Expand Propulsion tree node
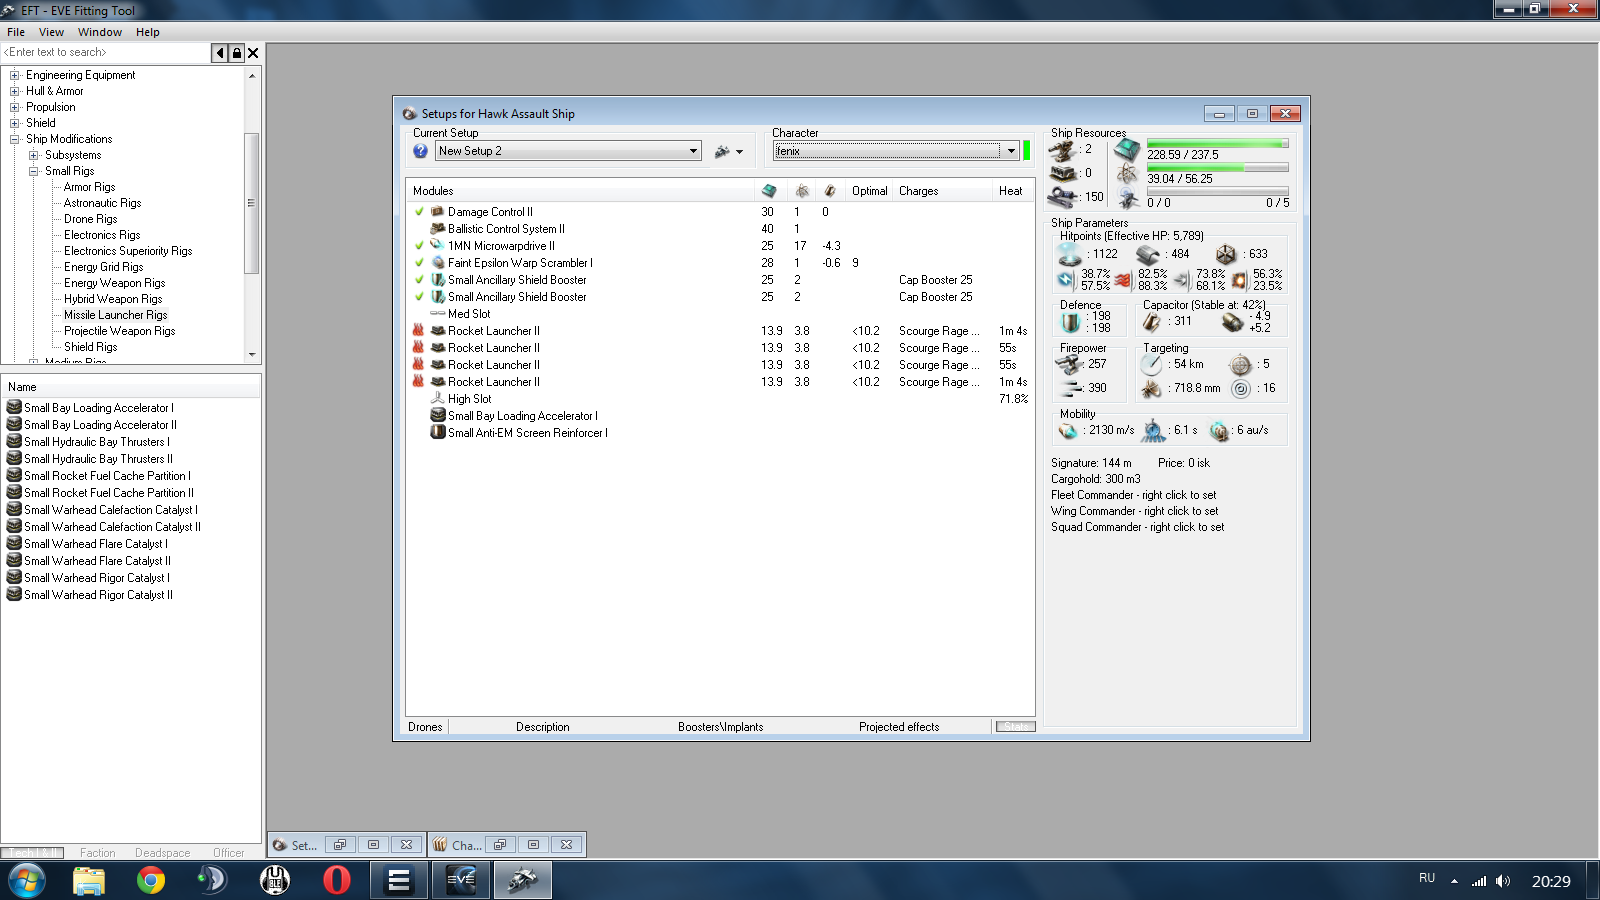The image size is (1600, 900). pos(14,107)
